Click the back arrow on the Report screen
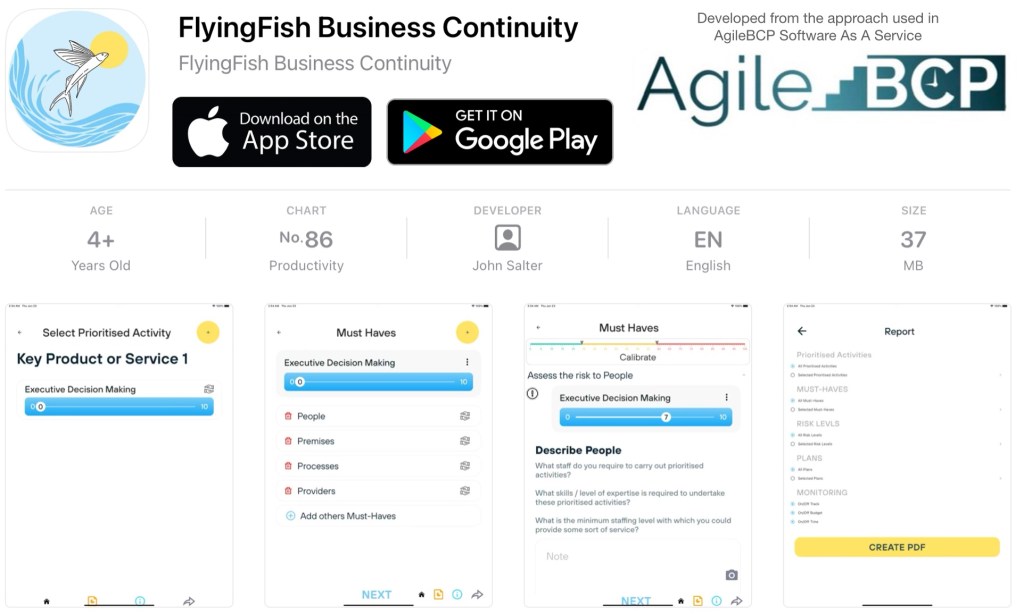Screen dimensions: 1024x614 point(802,331)
